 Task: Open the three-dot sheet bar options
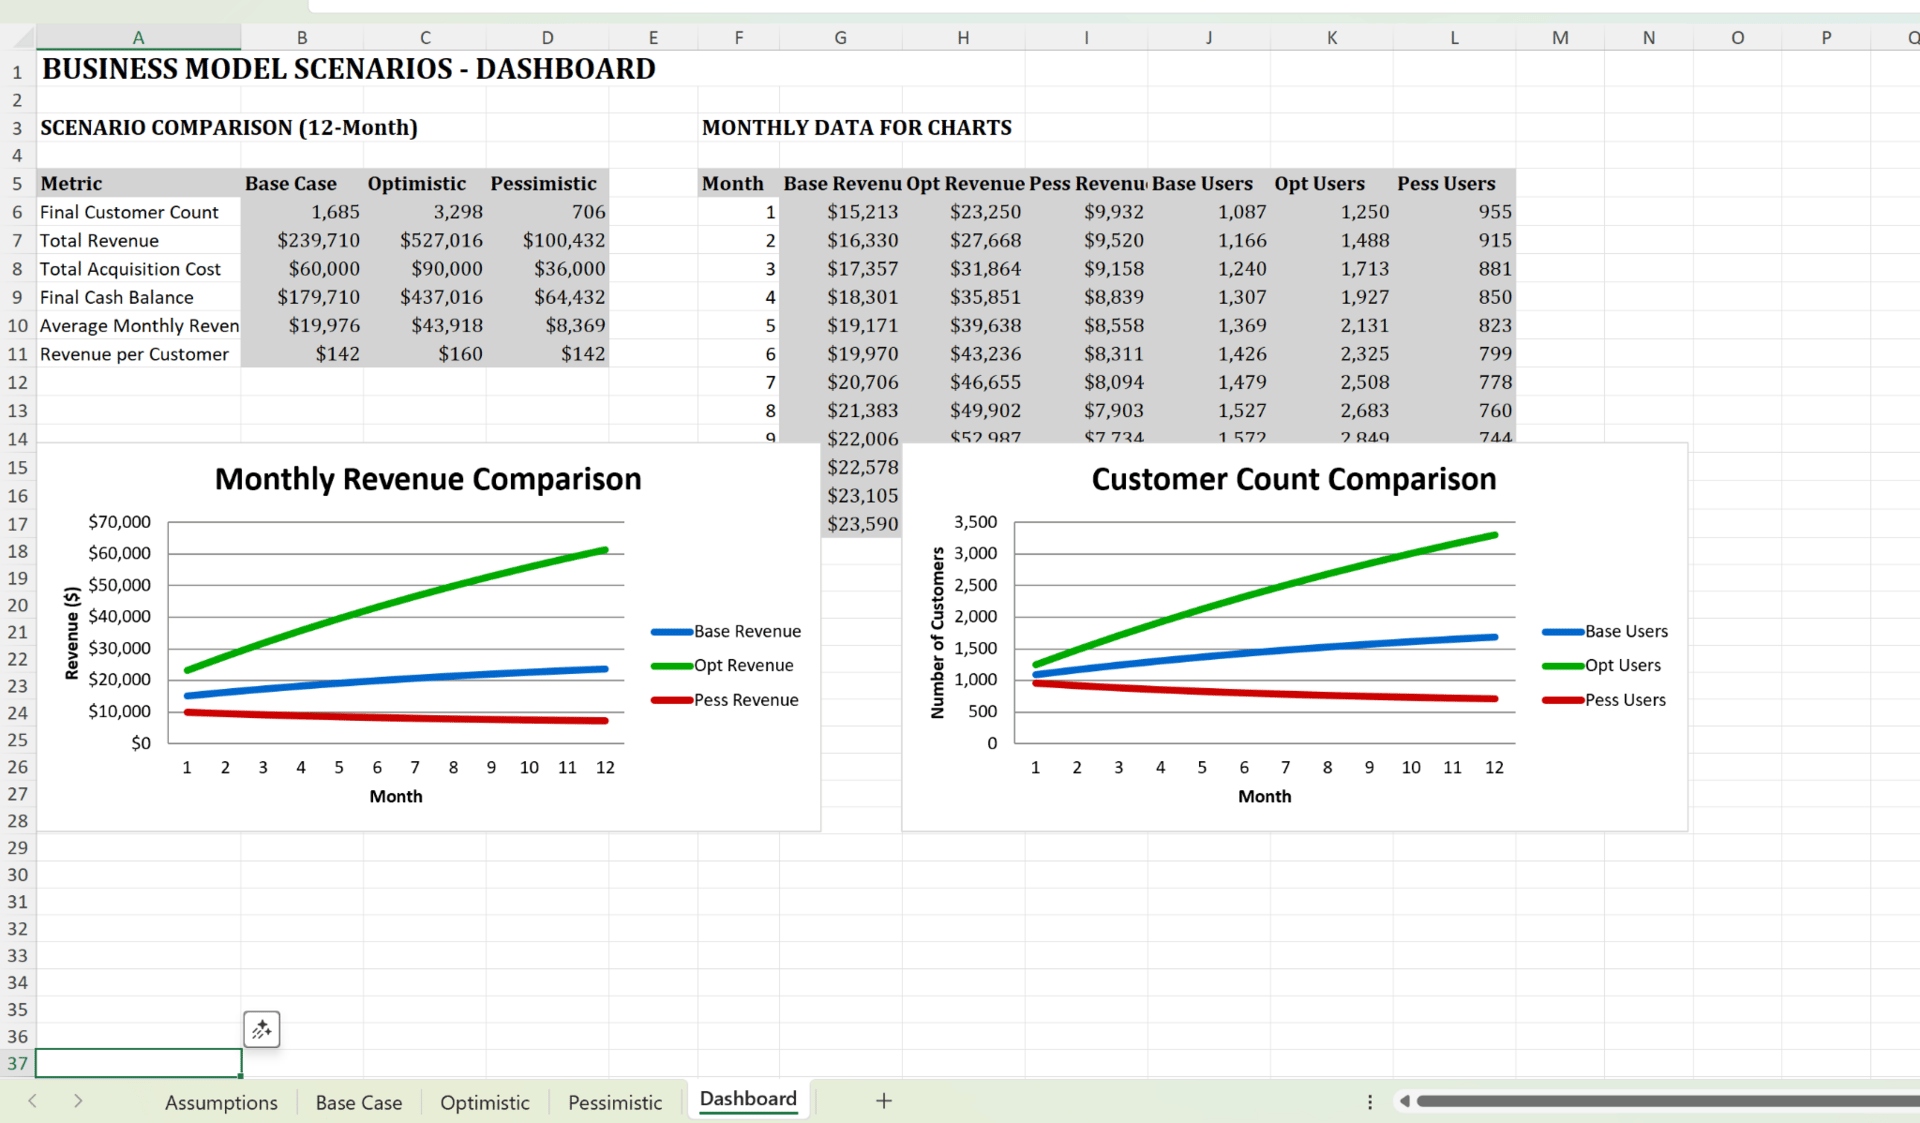(1369, 1101)
